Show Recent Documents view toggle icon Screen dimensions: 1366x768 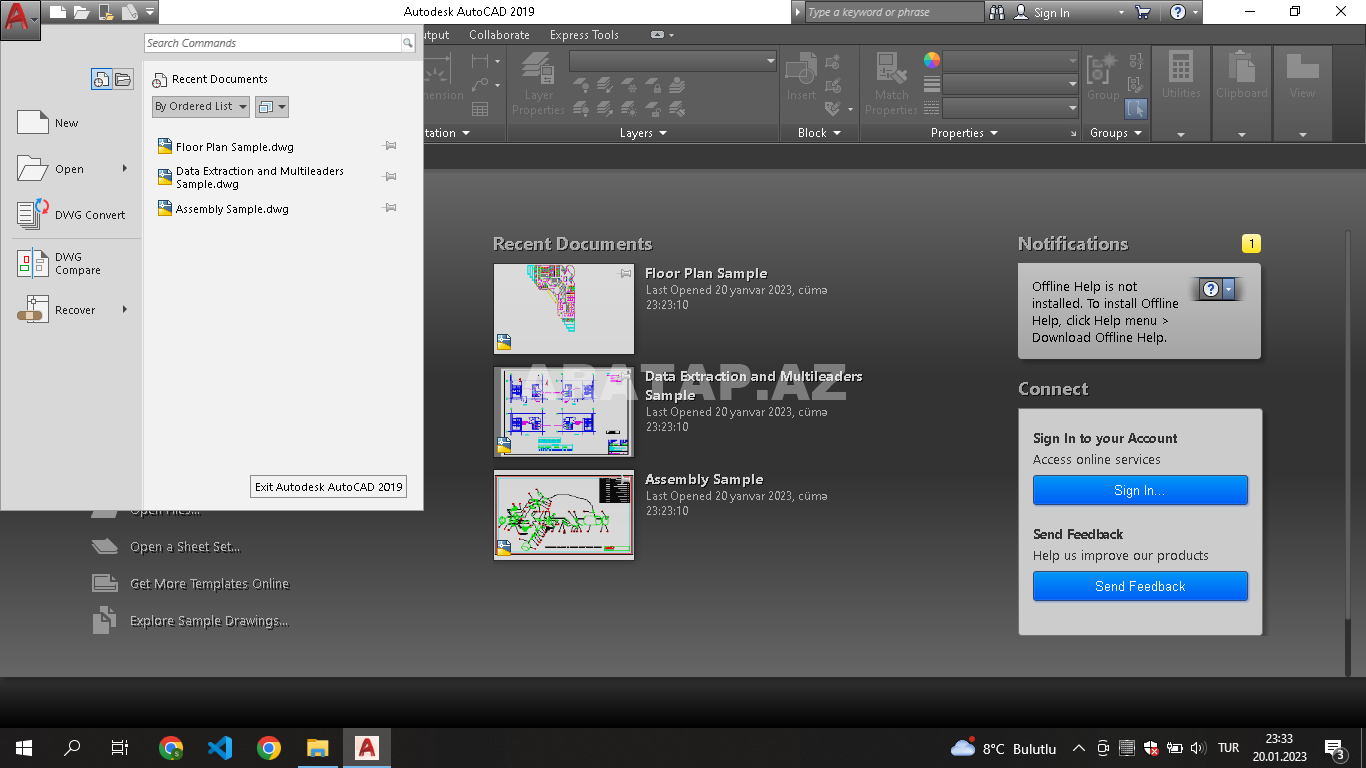point(101,79)
